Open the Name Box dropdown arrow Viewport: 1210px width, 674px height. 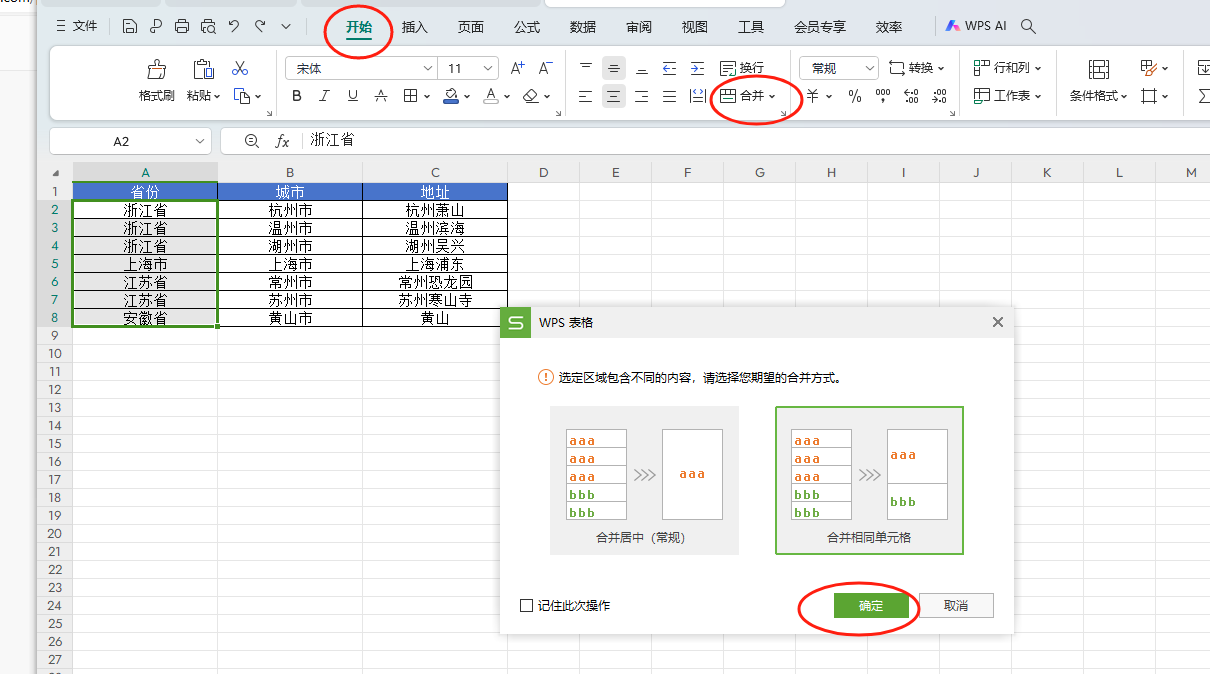point(200,141)
